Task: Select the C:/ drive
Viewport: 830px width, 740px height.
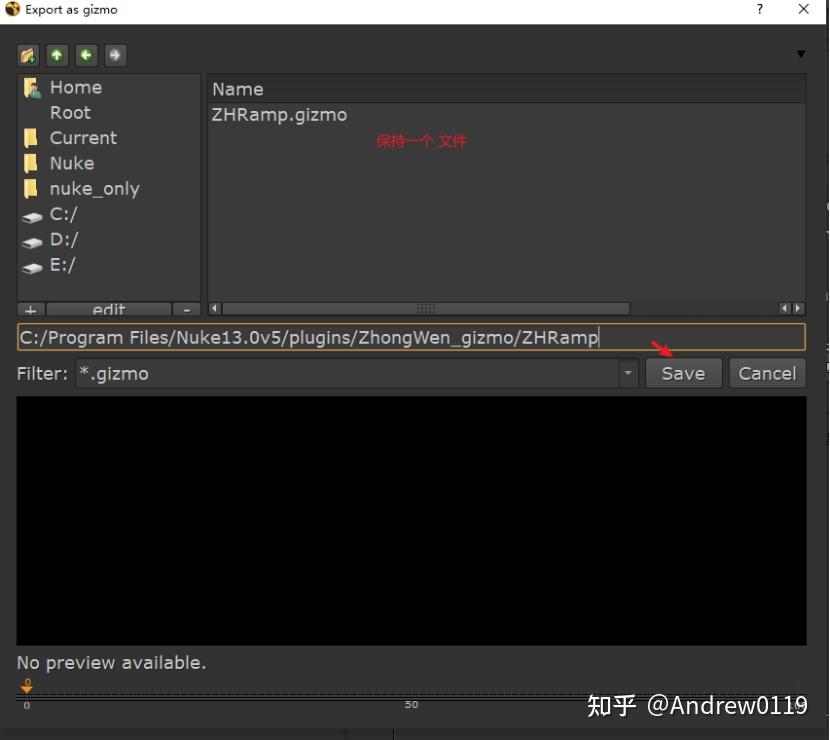Action: point(62,214)
